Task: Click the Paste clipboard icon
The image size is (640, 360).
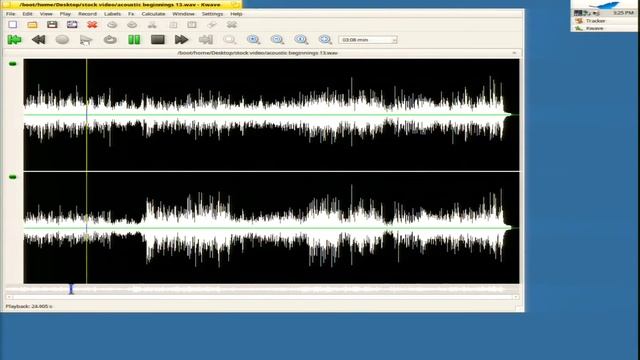Action: 192,24
